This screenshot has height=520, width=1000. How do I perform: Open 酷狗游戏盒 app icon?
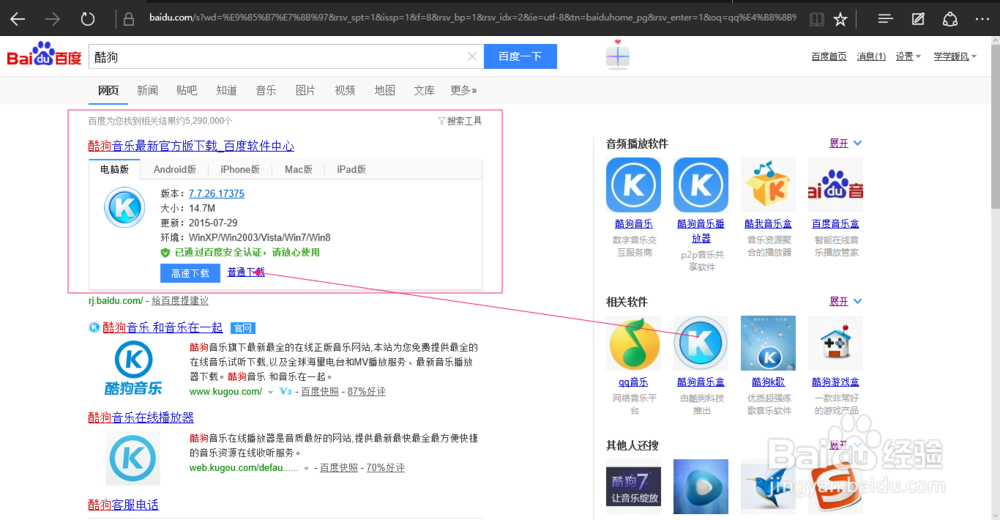point(835,343)
